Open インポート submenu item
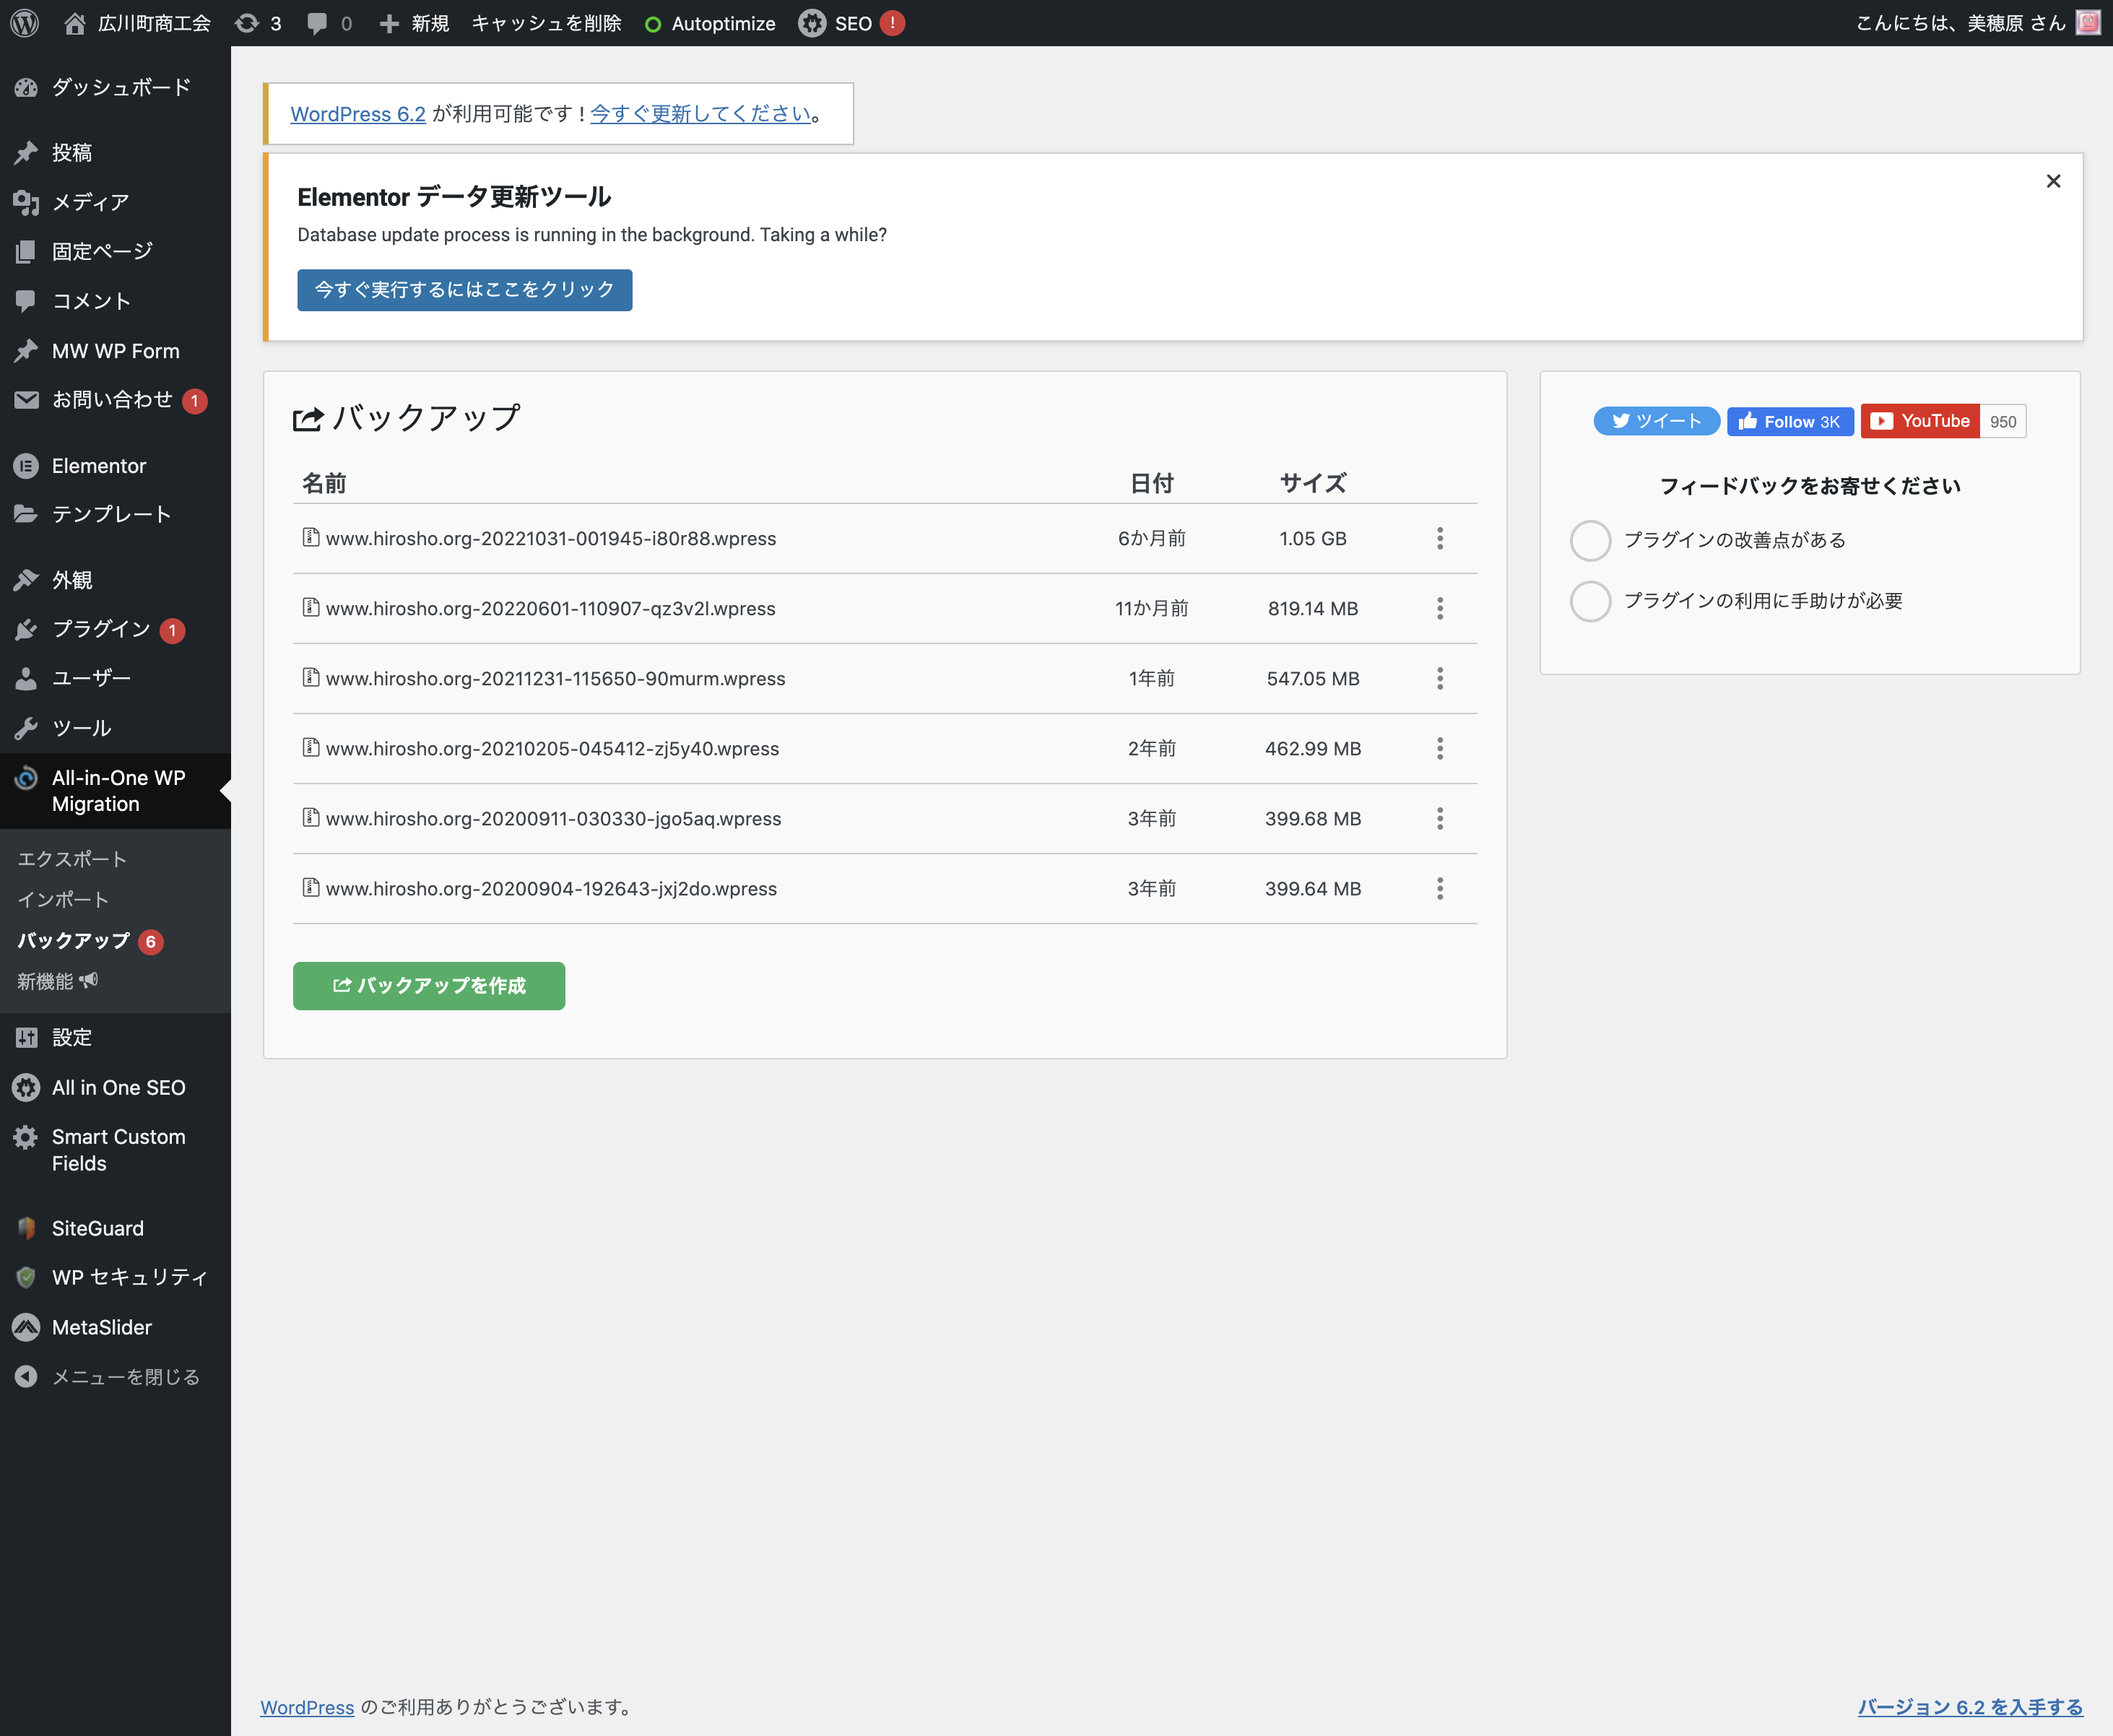 pyautogui.click(x=63, y=900)
